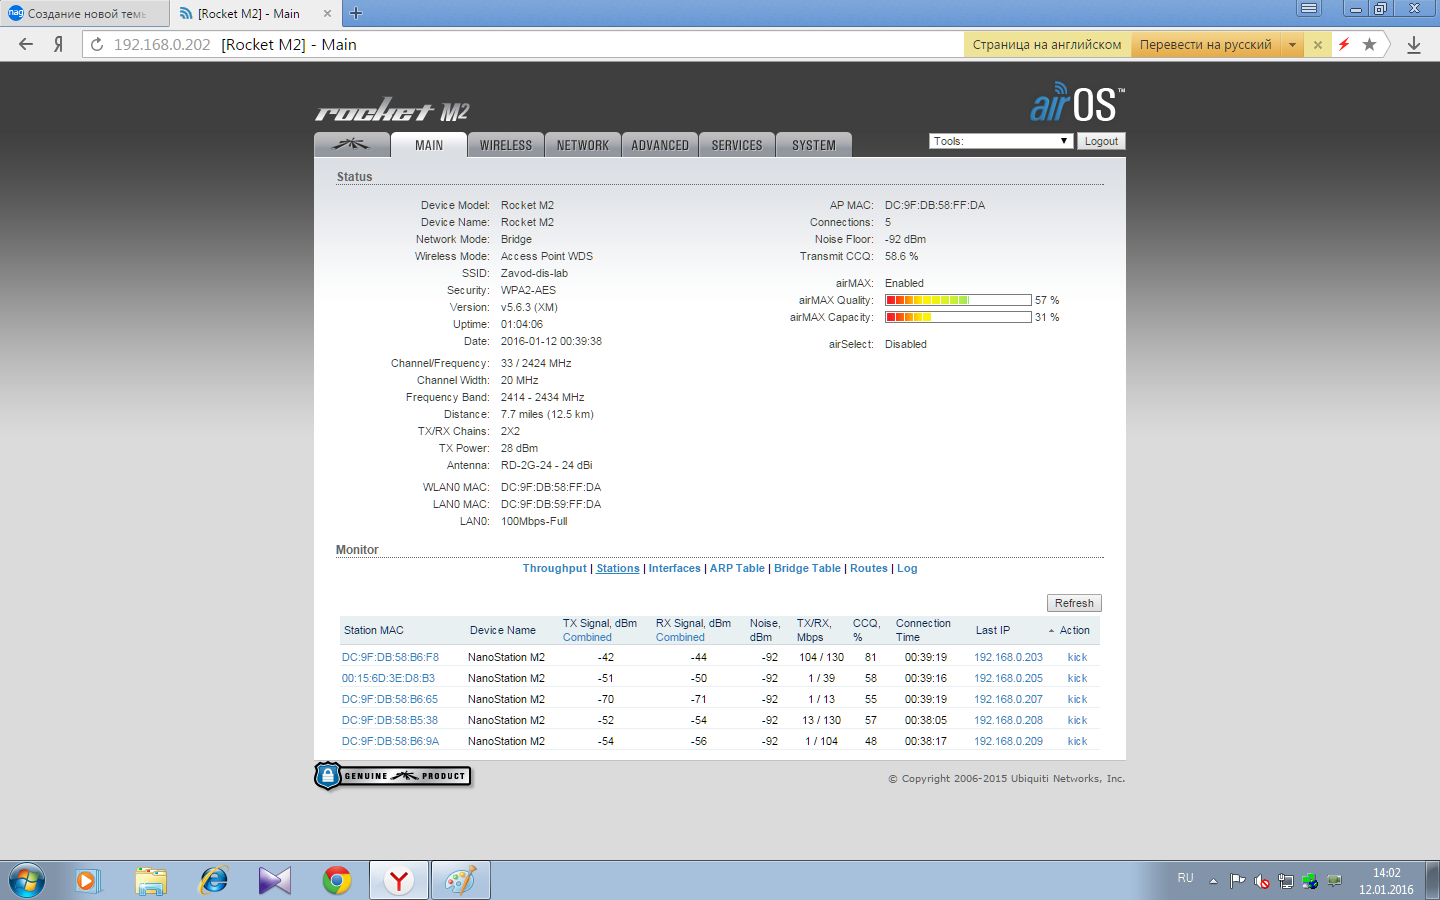The image size is (1440, 900).
Task: Open the ADVANCED tab
Action: [660, 145]
